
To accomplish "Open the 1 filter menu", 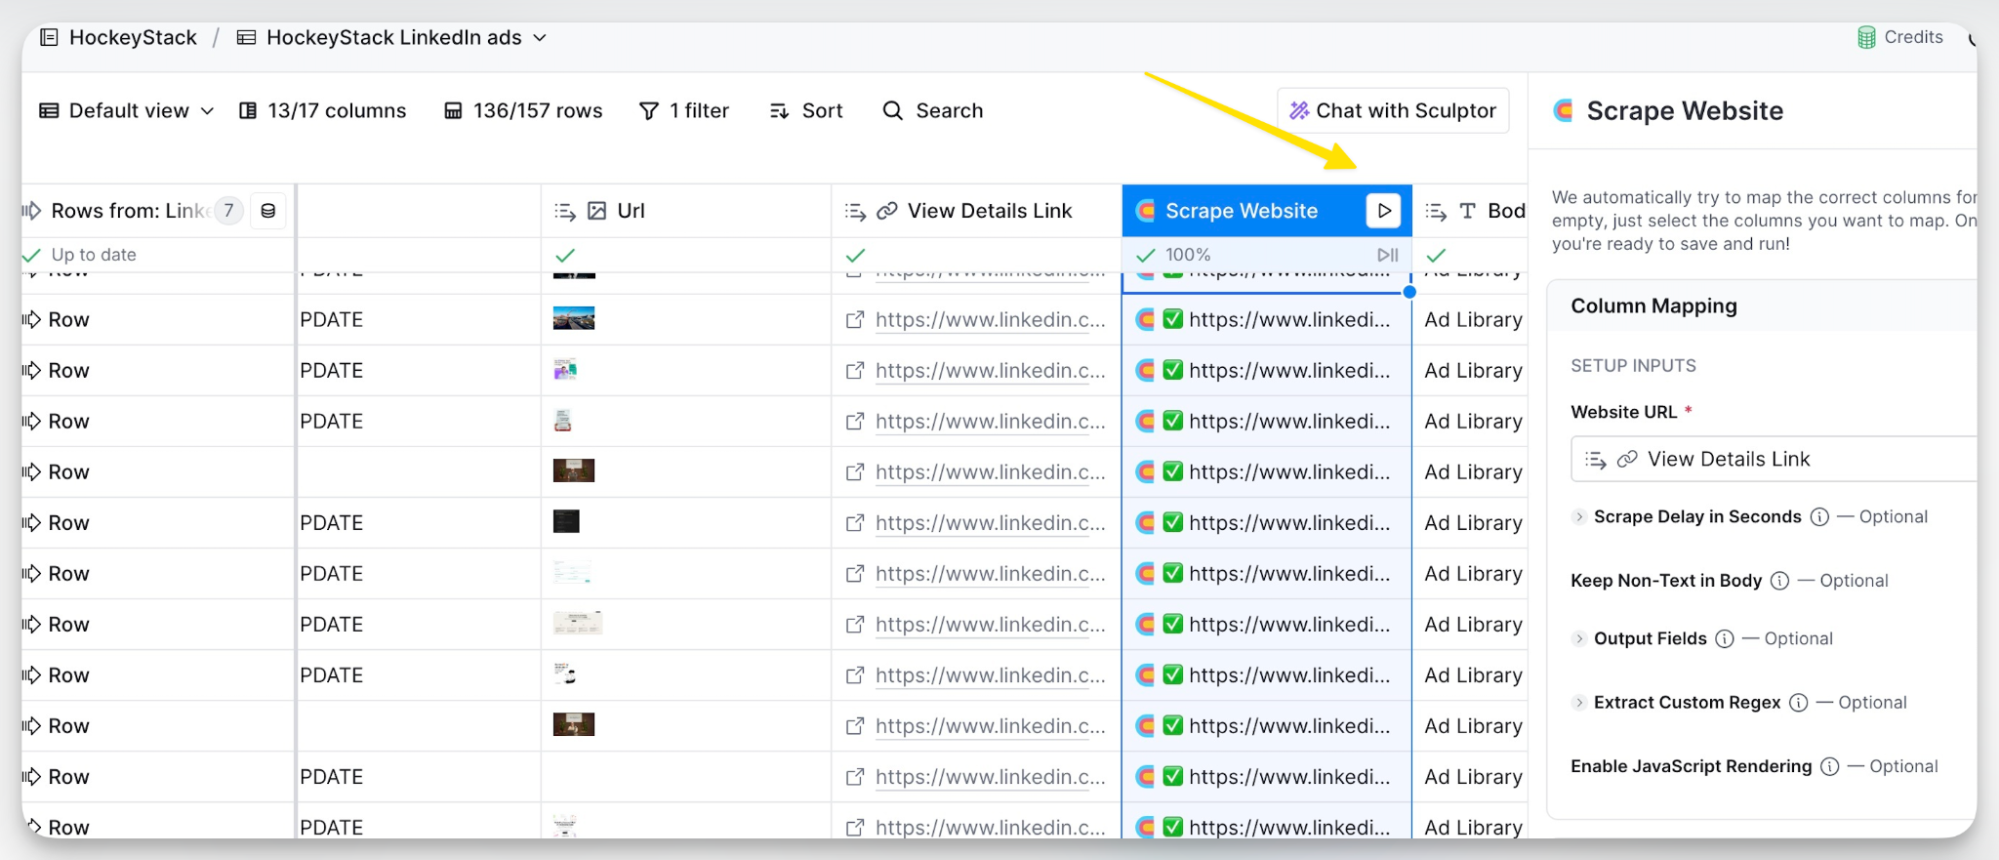I will point(684,111).
